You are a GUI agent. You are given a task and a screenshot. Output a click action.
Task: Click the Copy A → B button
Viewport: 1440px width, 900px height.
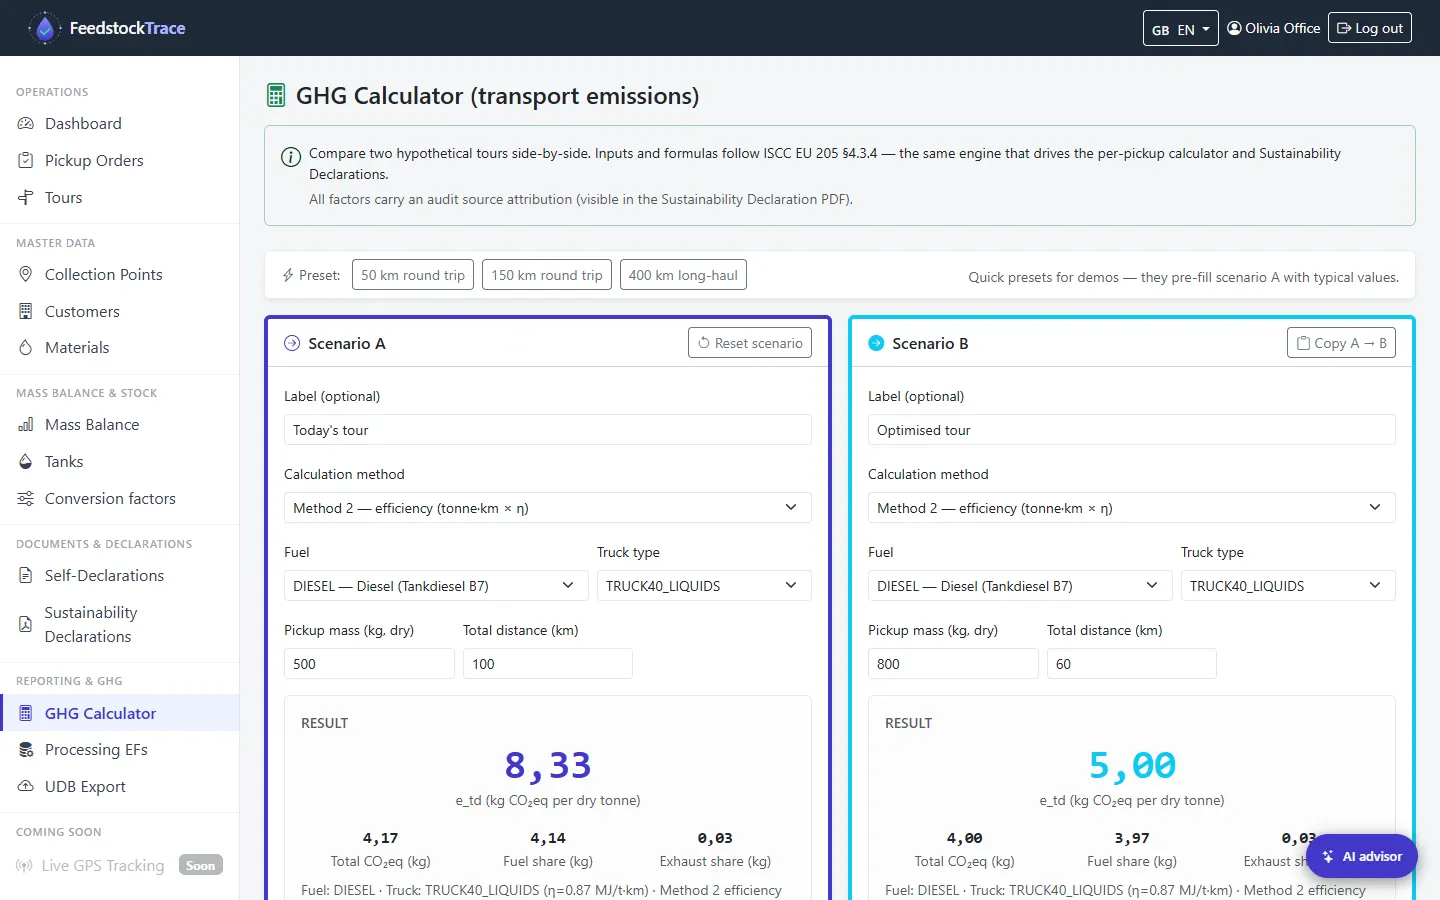1341,343
